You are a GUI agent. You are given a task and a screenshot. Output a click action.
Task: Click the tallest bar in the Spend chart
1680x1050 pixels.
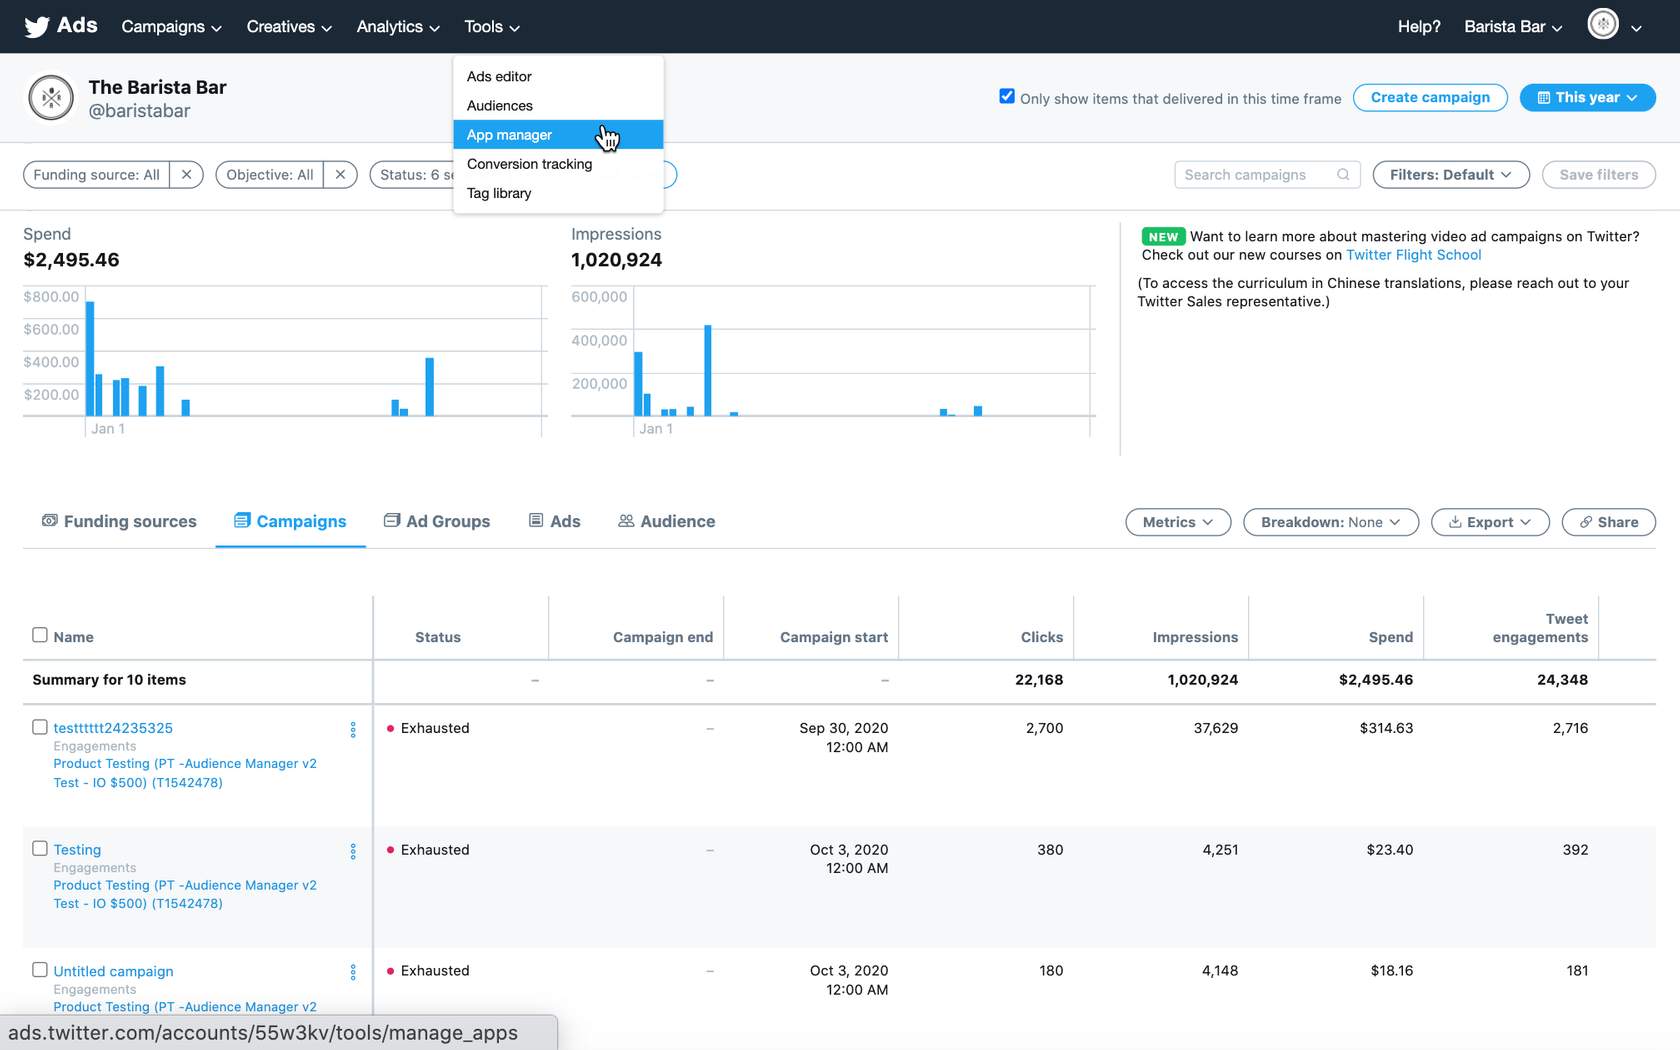coord(90,358)
